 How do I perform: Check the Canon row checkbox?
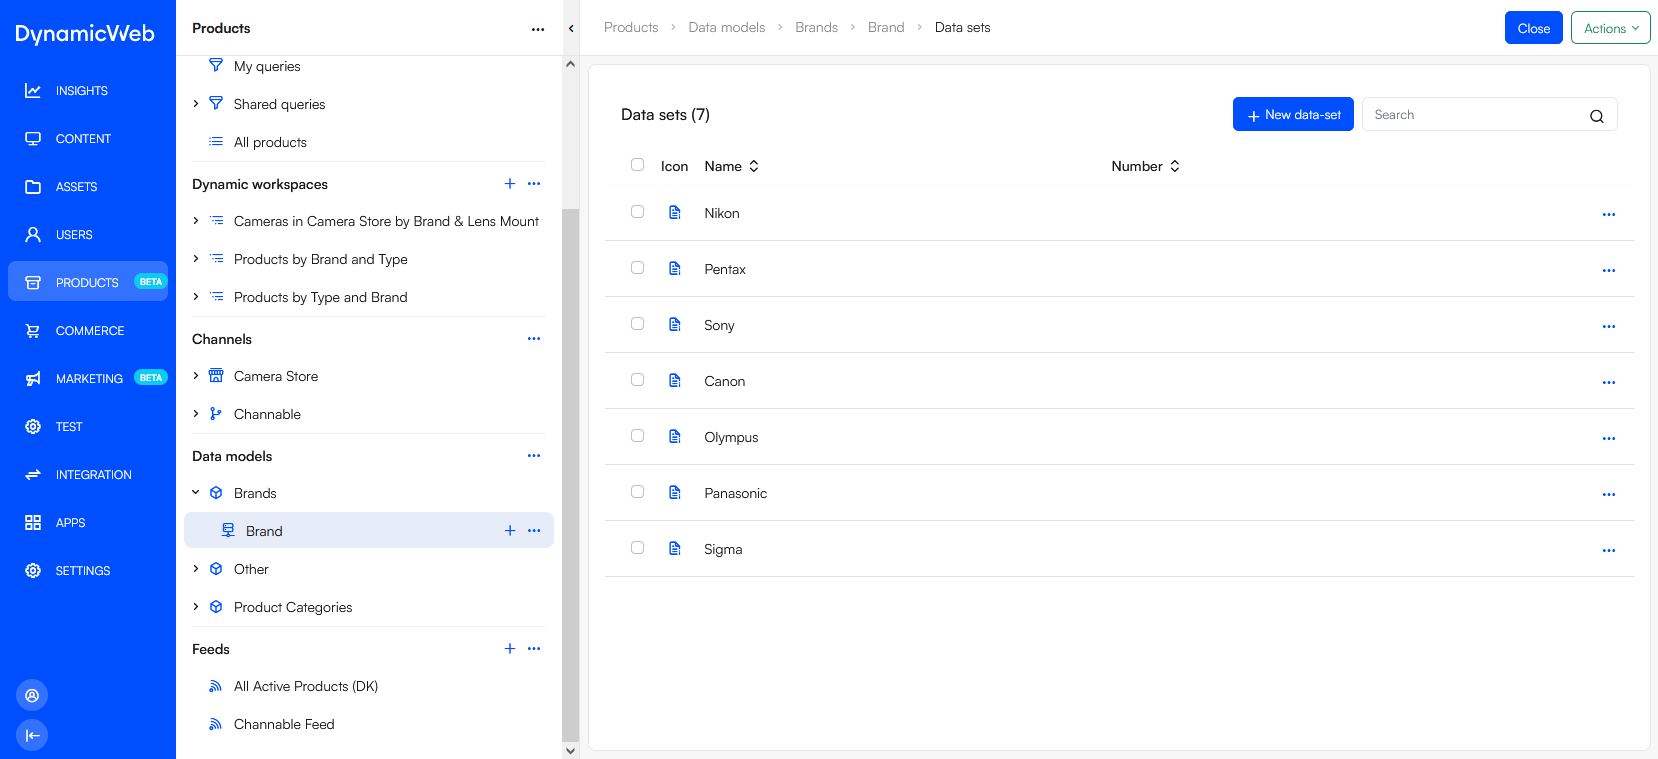[637, 380]
